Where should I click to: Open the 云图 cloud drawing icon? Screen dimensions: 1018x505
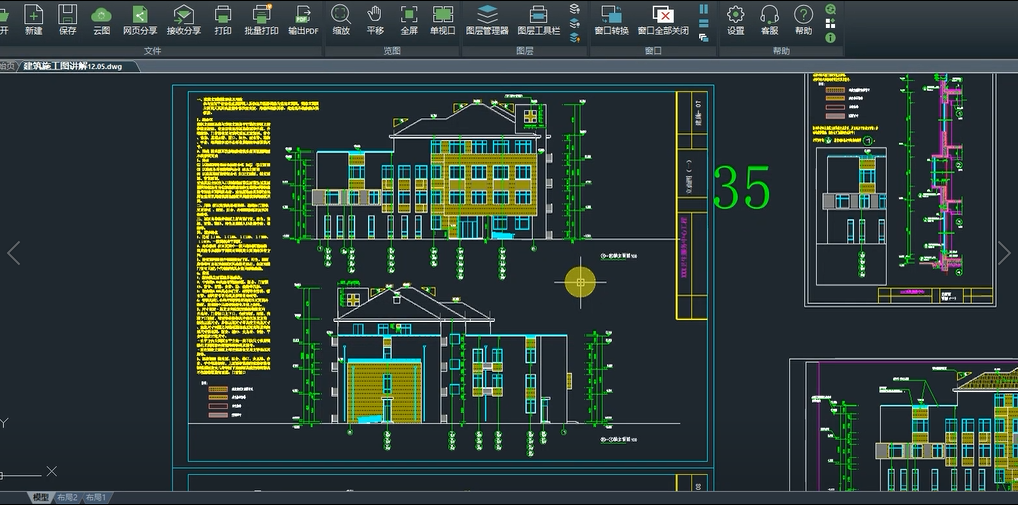pyautogui.click(x=101, y=18)
